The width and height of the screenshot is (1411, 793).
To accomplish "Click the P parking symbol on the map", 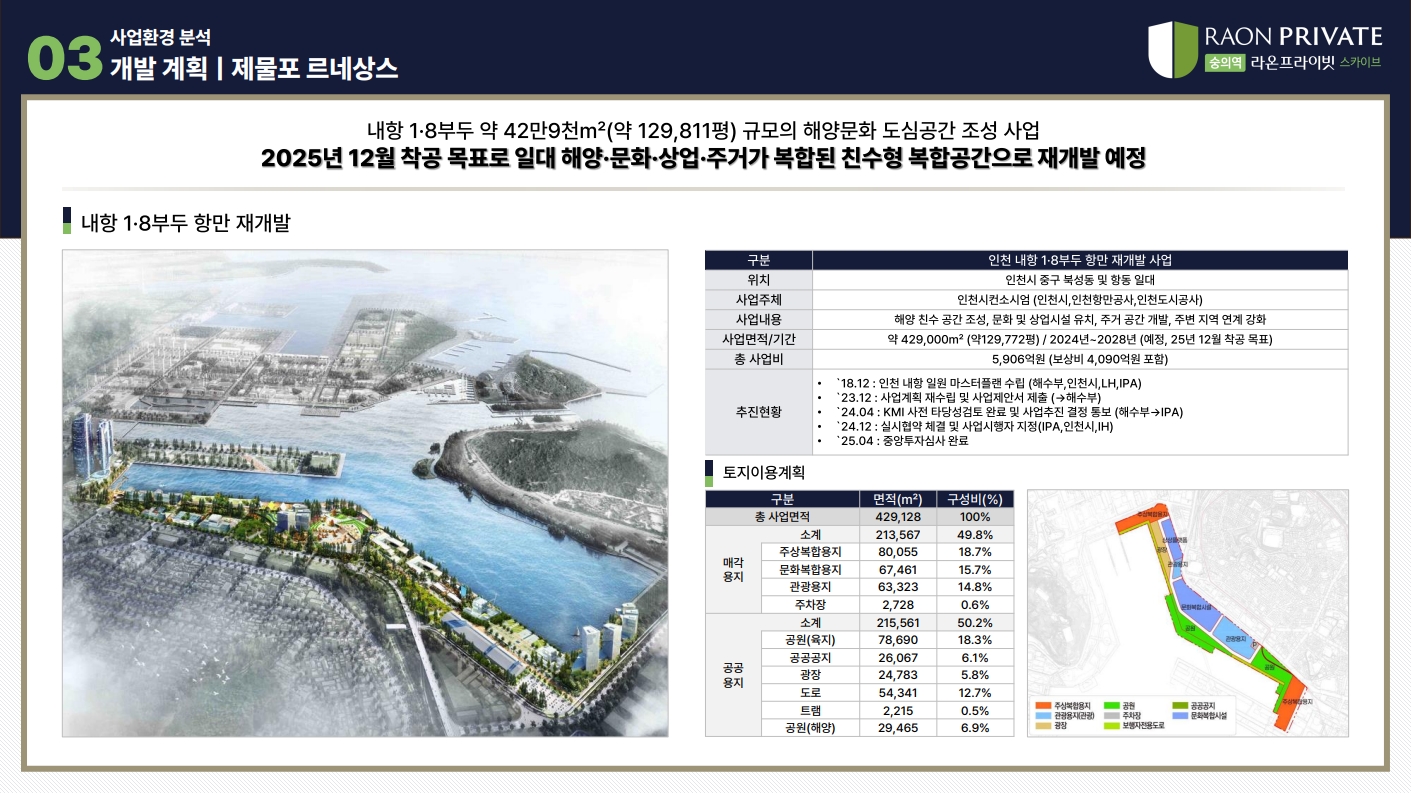I will coord(1254,646).
